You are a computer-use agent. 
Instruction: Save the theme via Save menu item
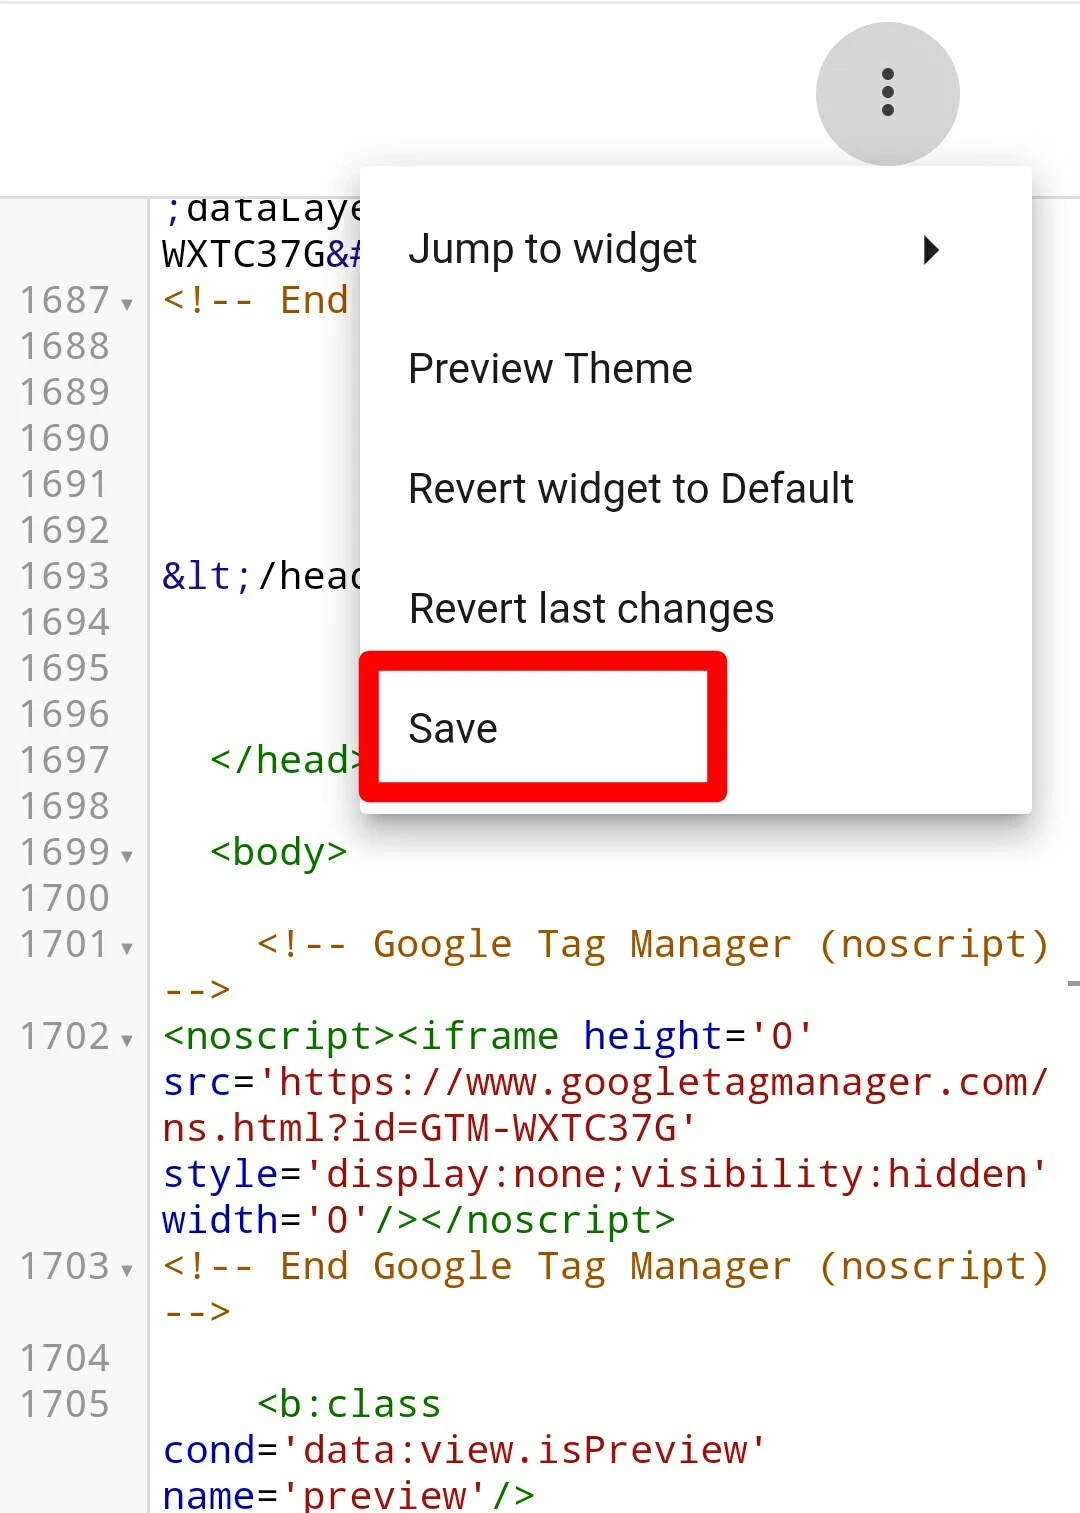click(543, 728)
